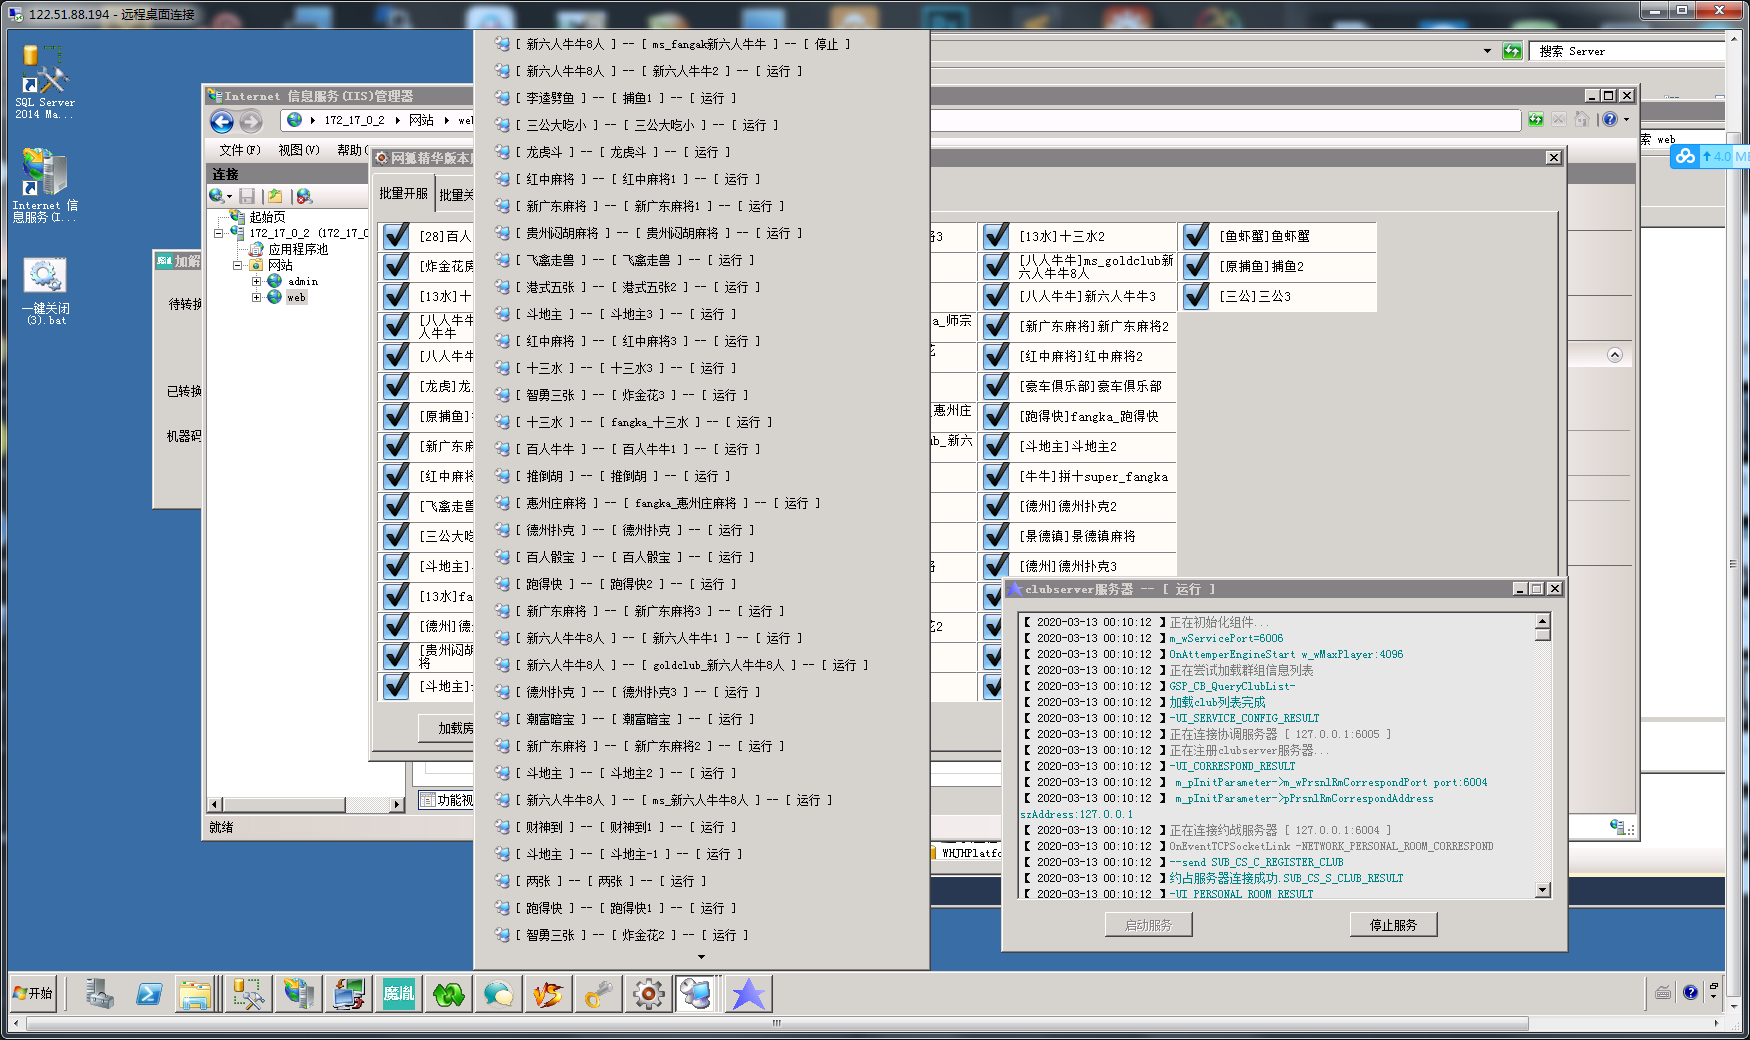Click the 停止服务 button
Screen dimensions: 1750x1040
pos(1392,925)
